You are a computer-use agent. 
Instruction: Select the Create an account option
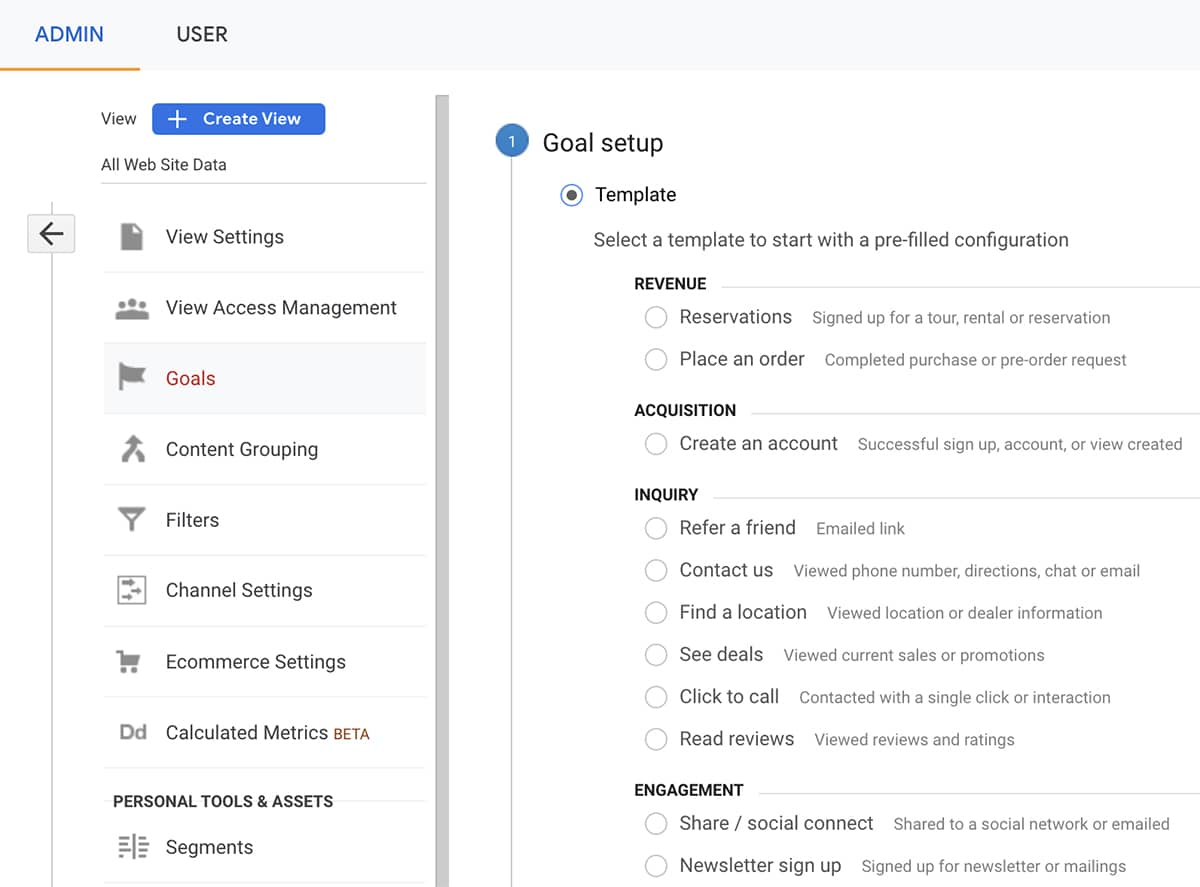pyautogui.click(x=656, y=444)
